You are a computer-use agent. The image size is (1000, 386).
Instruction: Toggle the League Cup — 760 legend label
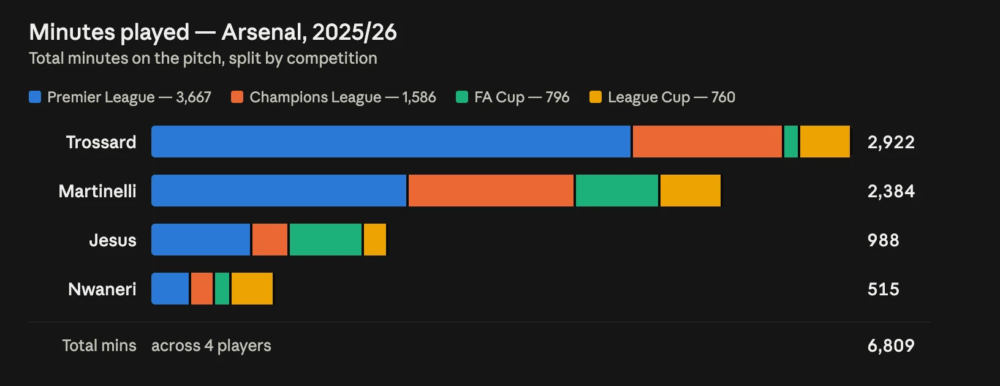pyautogui.click(x=672, y=98)
